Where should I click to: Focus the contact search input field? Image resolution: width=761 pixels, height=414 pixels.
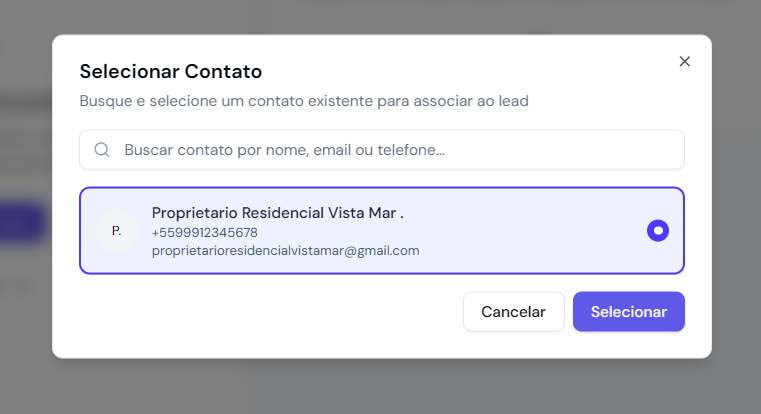coord(400,150)
